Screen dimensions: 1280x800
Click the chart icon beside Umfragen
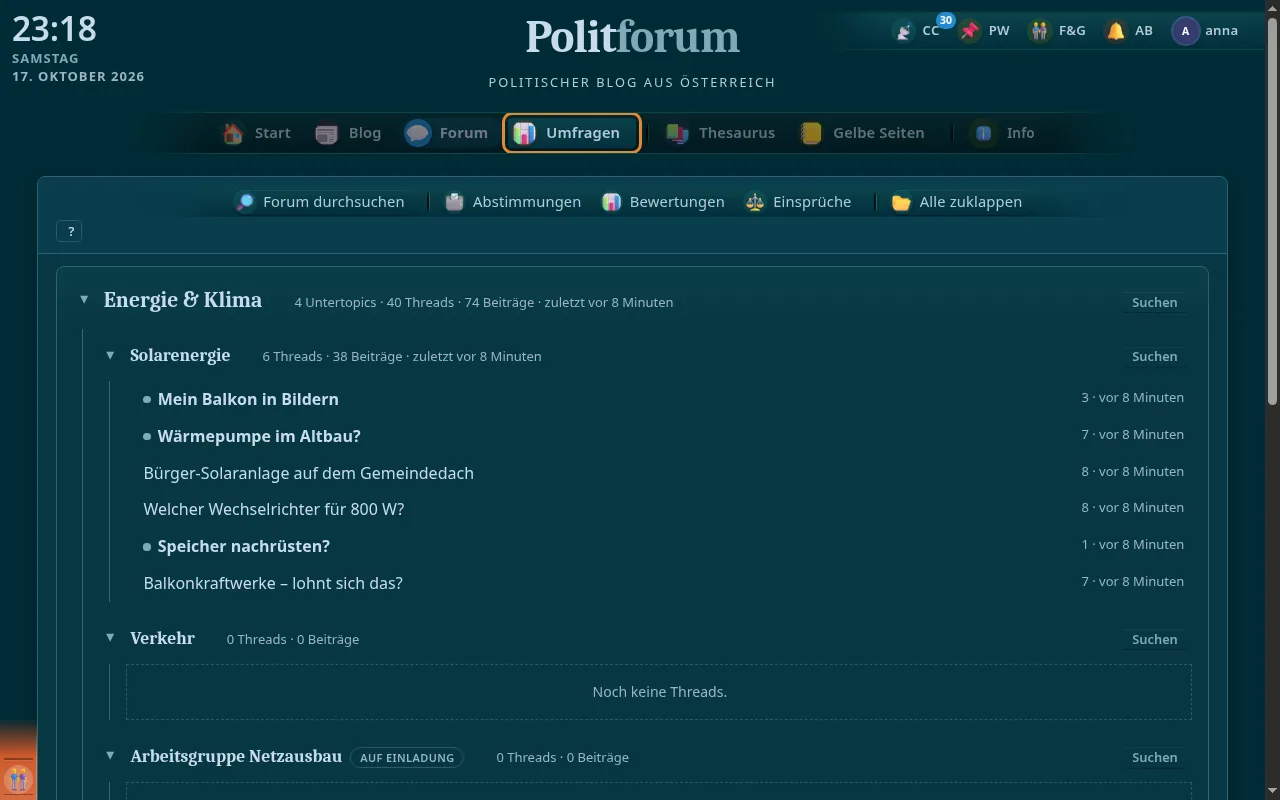(524, 133)
